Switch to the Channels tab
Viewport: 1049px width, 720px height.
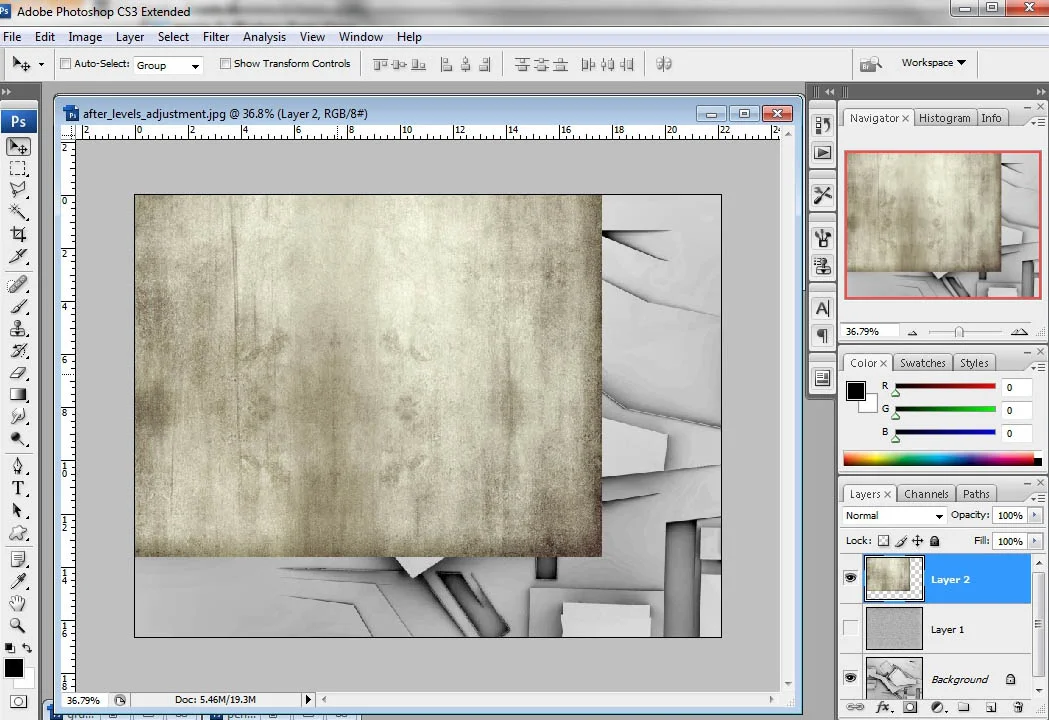tap(926, 494)
